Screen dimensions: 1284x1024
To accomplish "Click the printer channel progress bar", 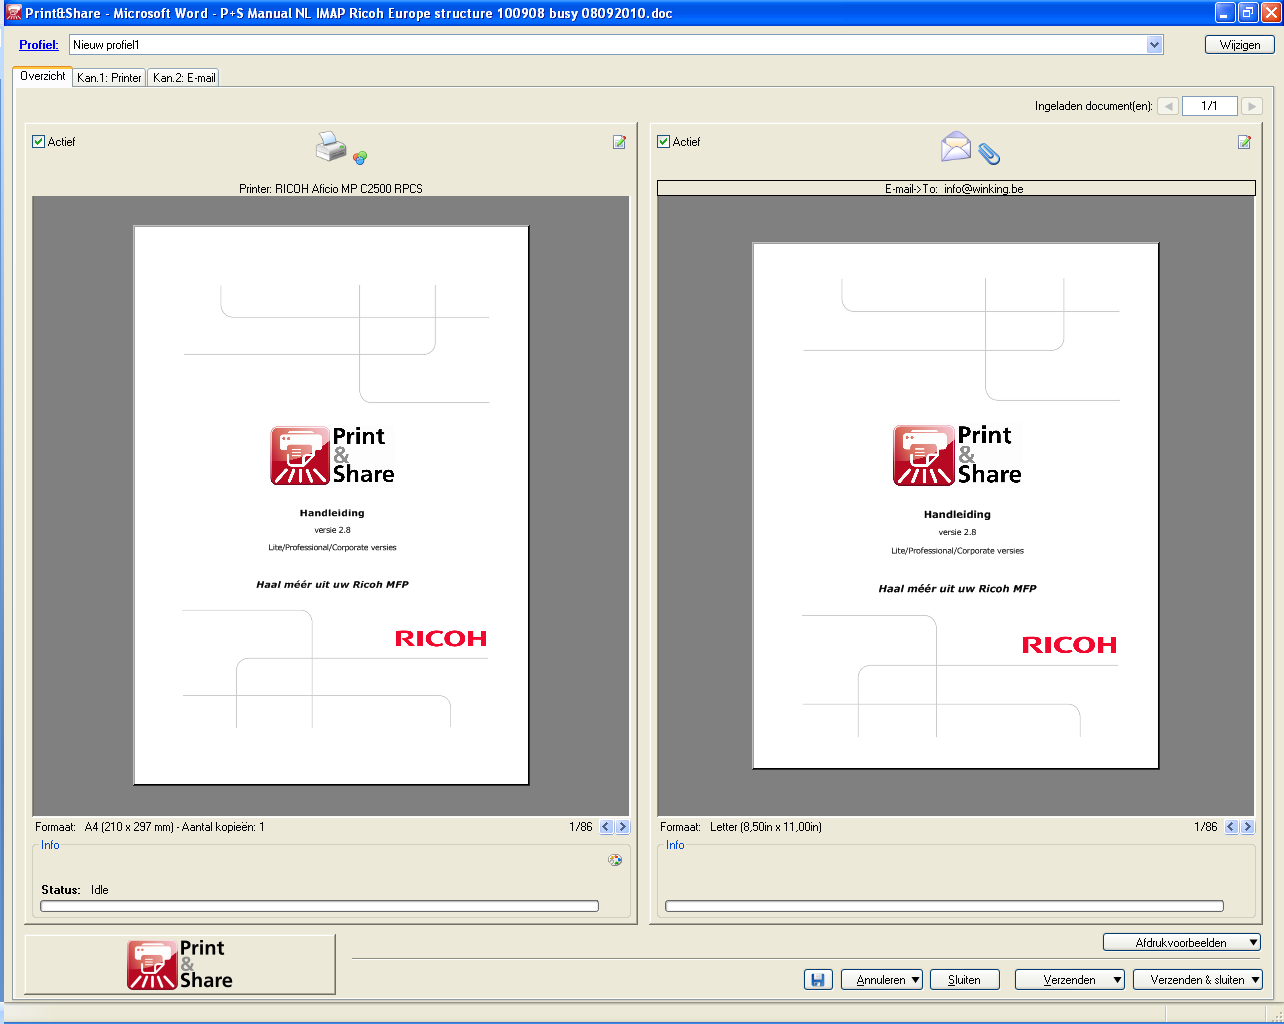I will [319, 906].
